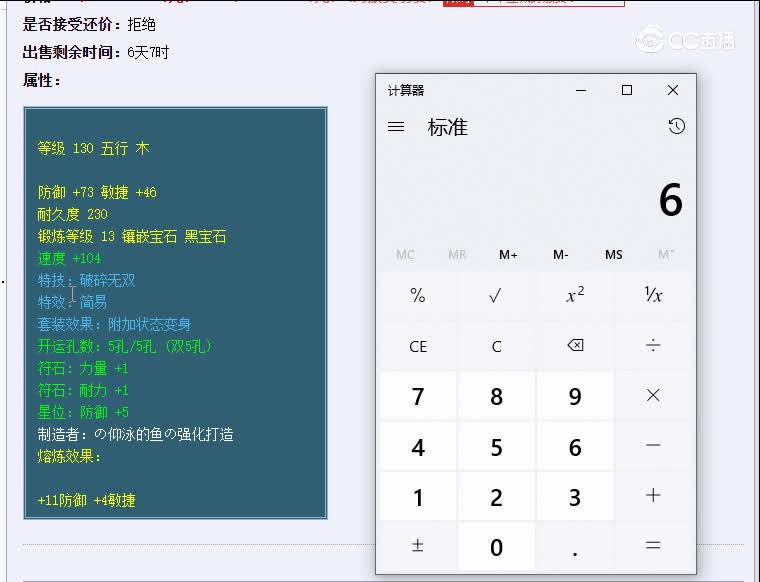Image resolution: width=760 pixels, height=582 pixels.
Task: Click the 锻炼等级 13 镶嵌宝石 line
Action: click(132, 236)
